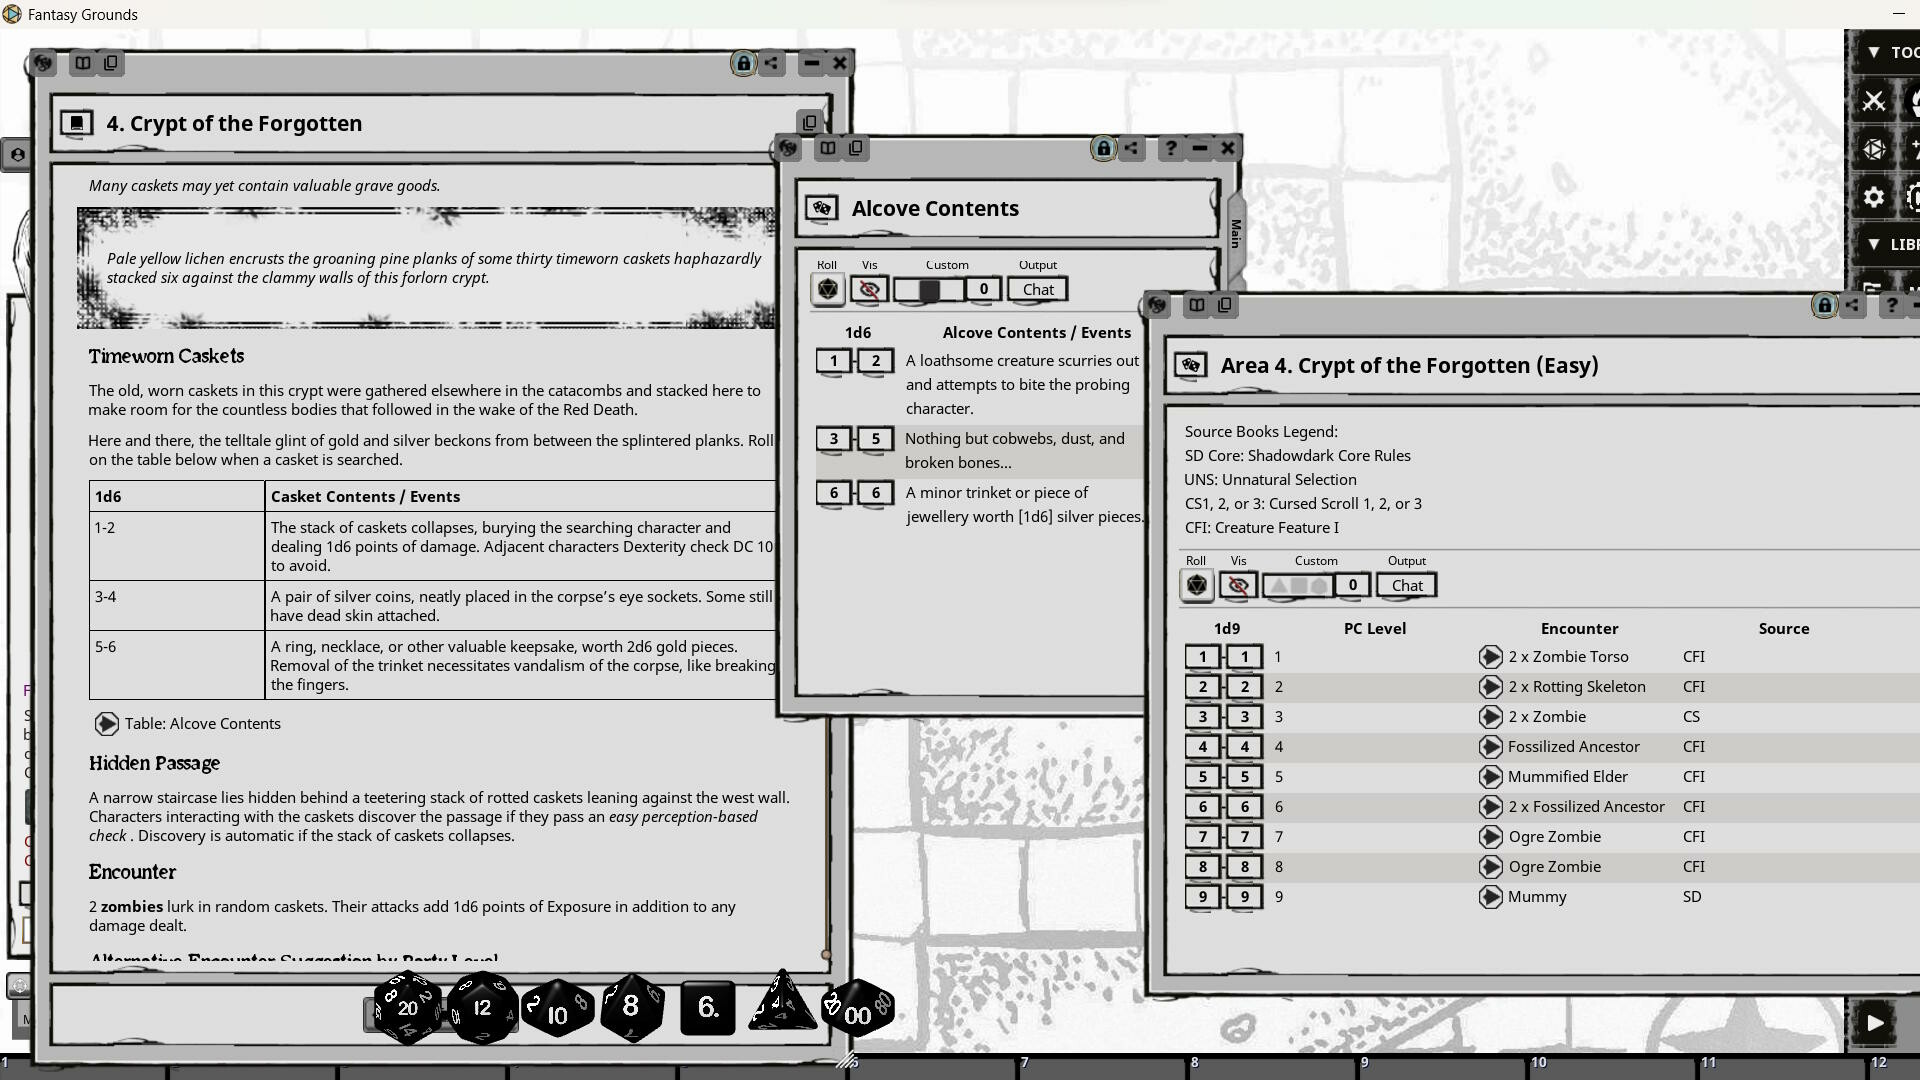Open help via the question mark icon

tap(1170, 148)
